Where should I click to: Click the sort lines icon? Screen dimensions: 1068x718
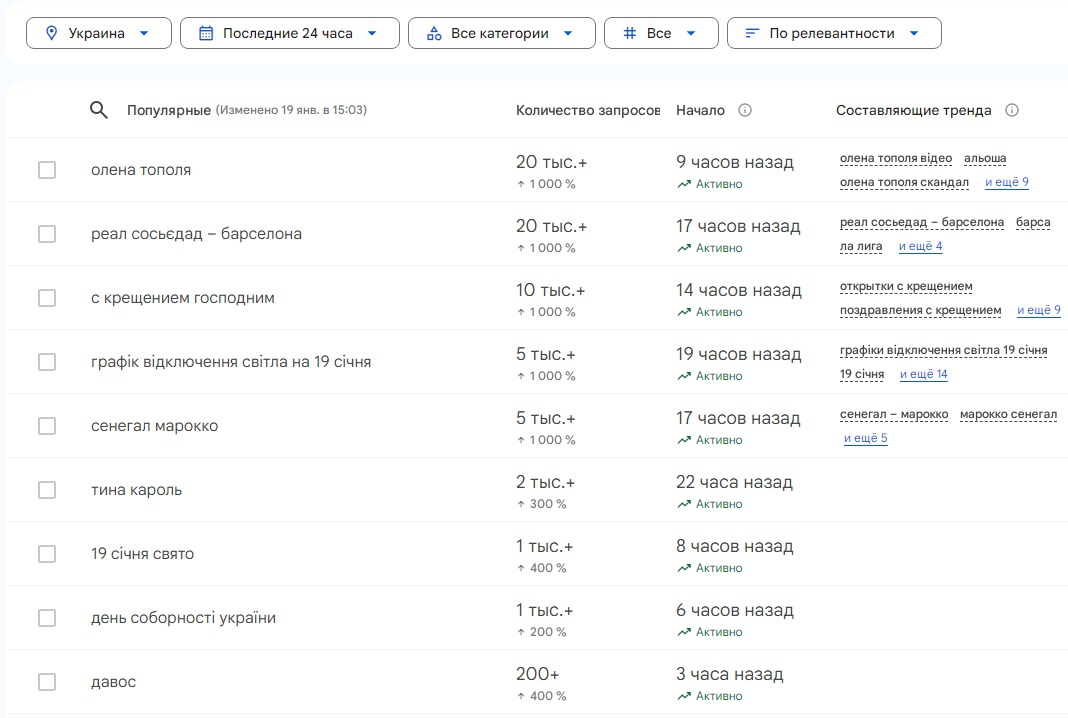(x=752, y=33)
